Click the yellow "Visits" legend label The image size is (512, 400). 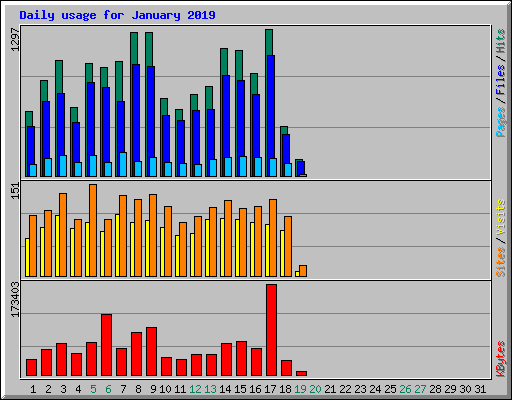coord(500,218)
